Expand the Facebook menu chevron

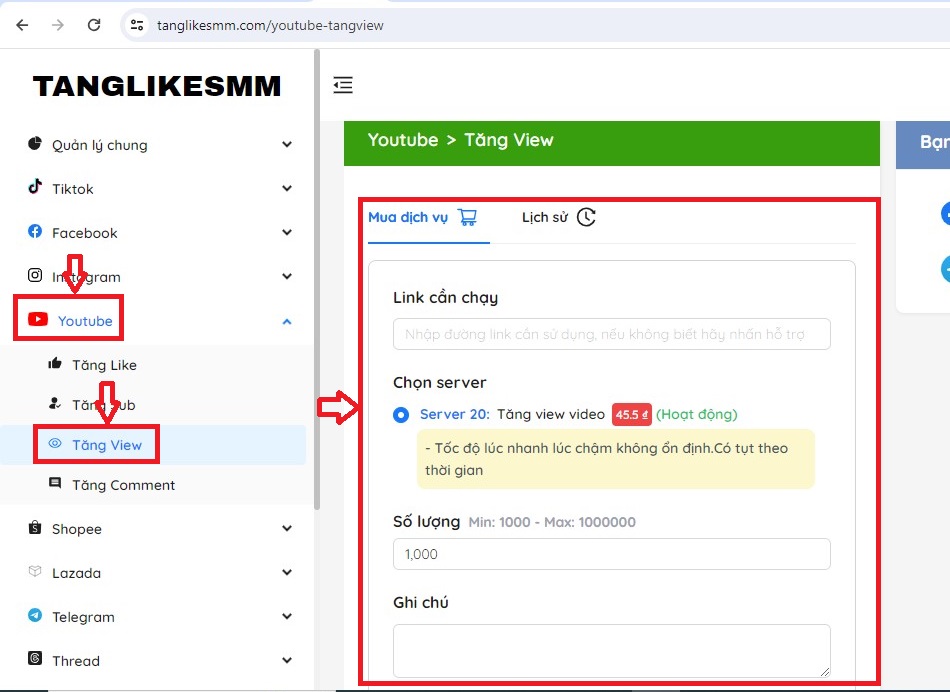point(287,232)
